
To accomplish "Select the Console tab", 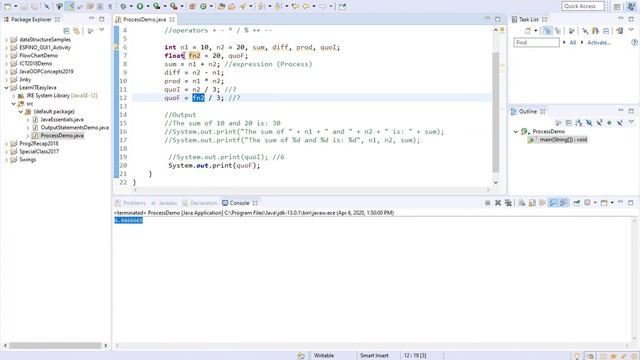I will click(239, 203).
